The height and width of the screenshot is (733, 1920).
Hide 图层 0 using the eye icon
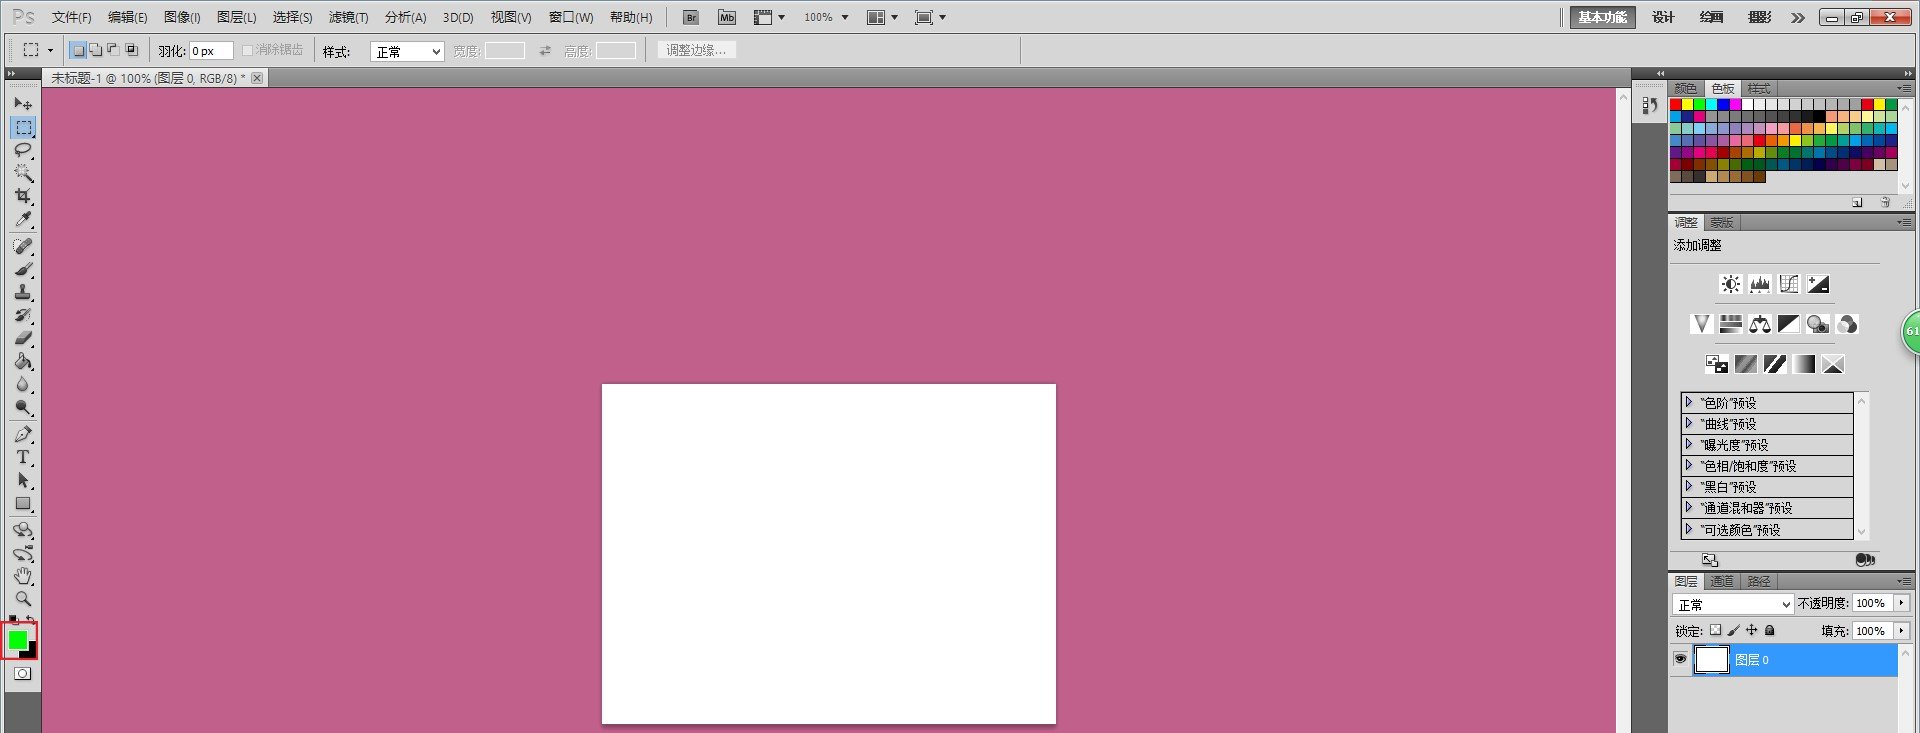click(1680, 659)
